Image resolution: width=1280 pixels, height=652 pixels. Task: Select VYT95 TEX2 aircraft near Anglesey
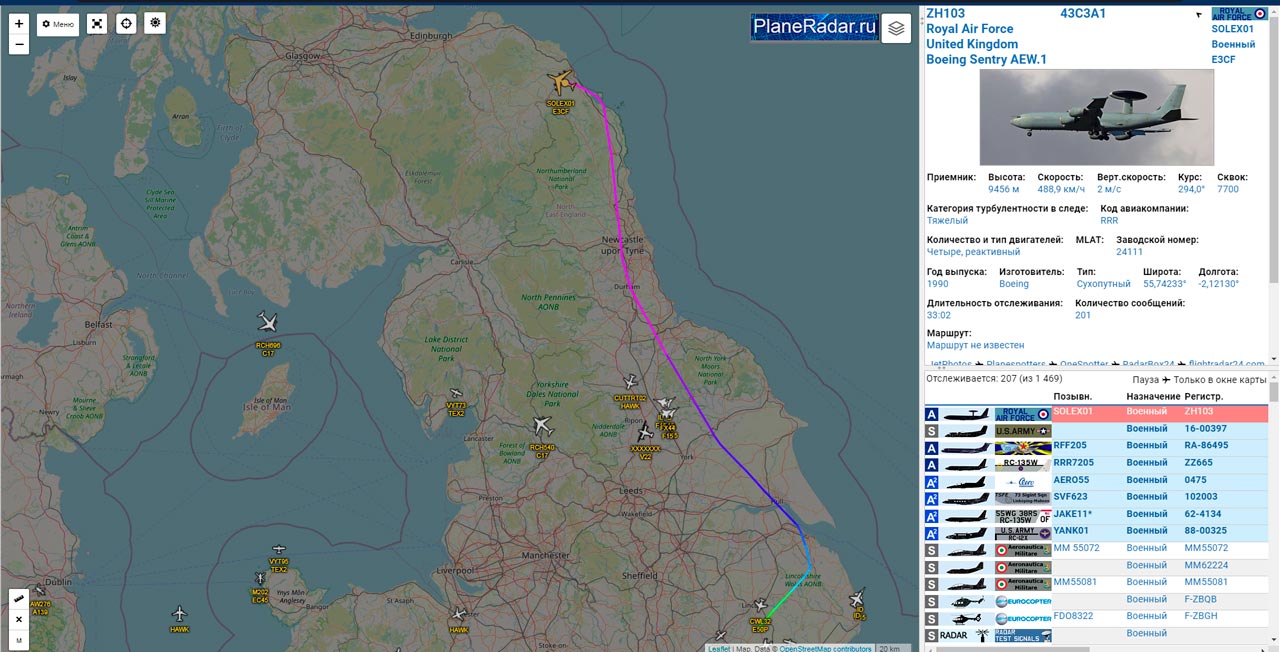click(279, 550)
